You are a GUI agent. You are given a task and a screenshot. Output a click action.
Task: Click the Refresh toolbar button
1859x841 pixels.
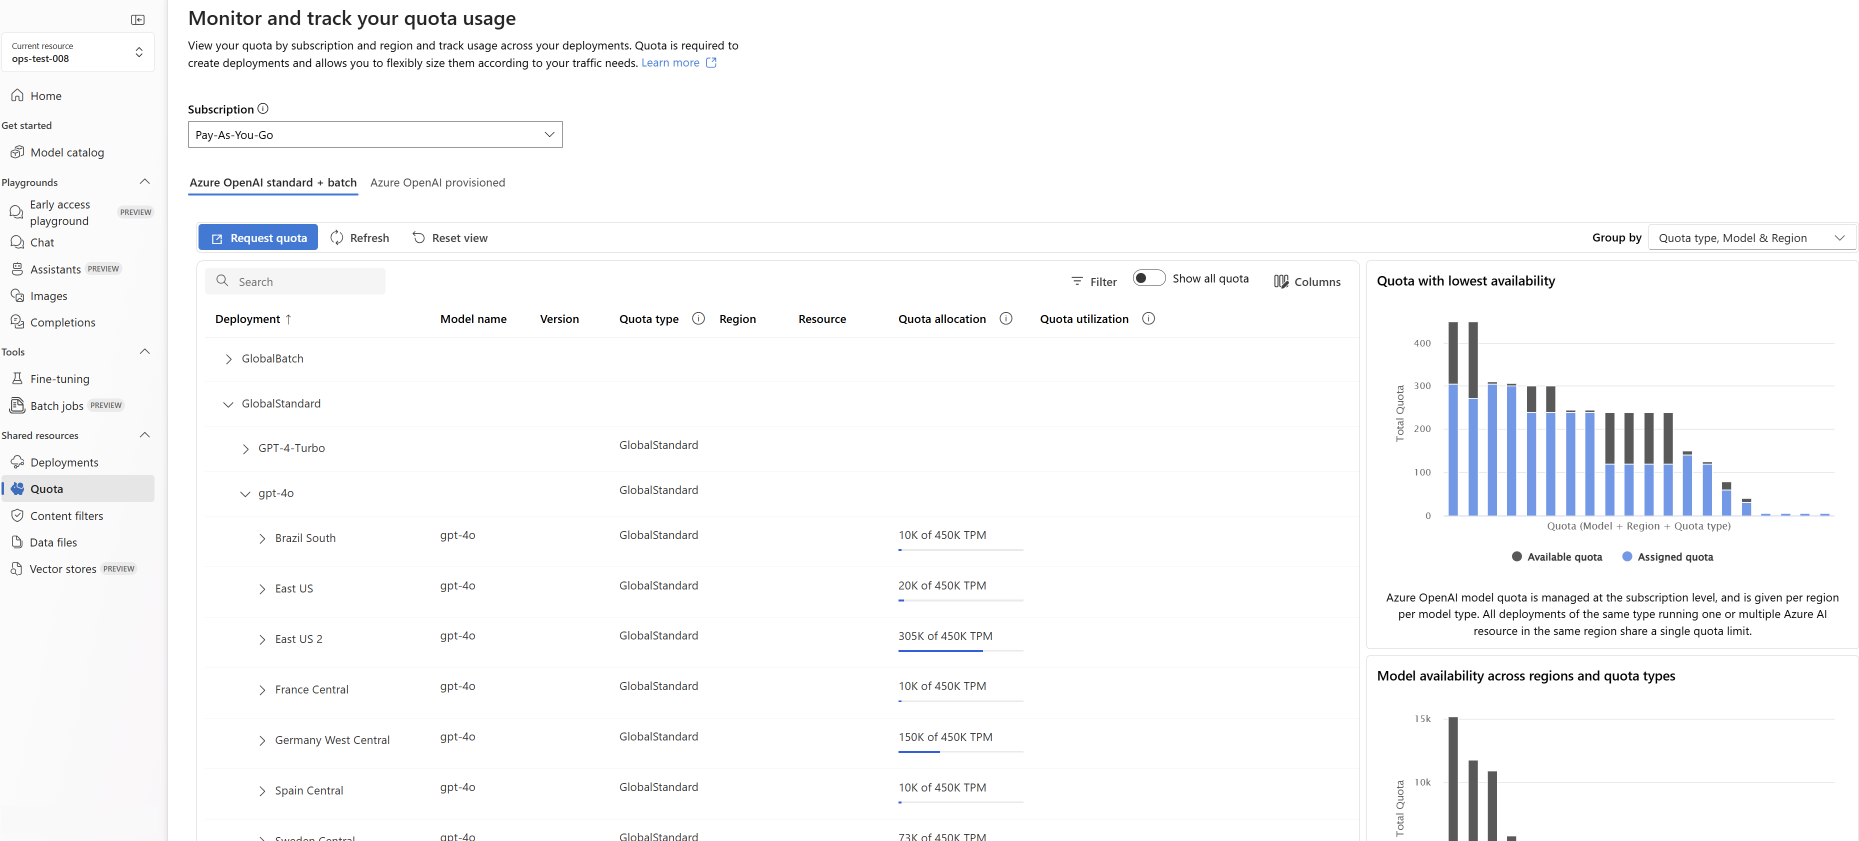pos(360,238)
